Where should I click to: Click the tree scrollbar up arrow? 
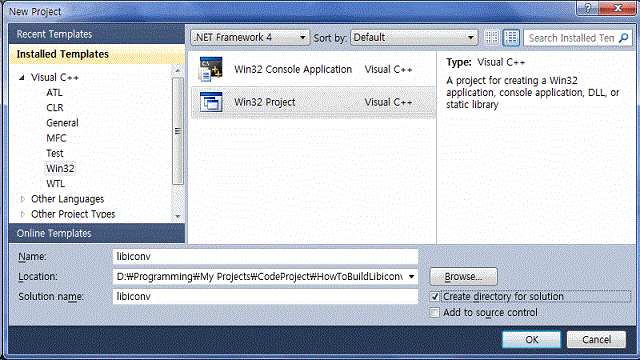(x=178, y=71)
